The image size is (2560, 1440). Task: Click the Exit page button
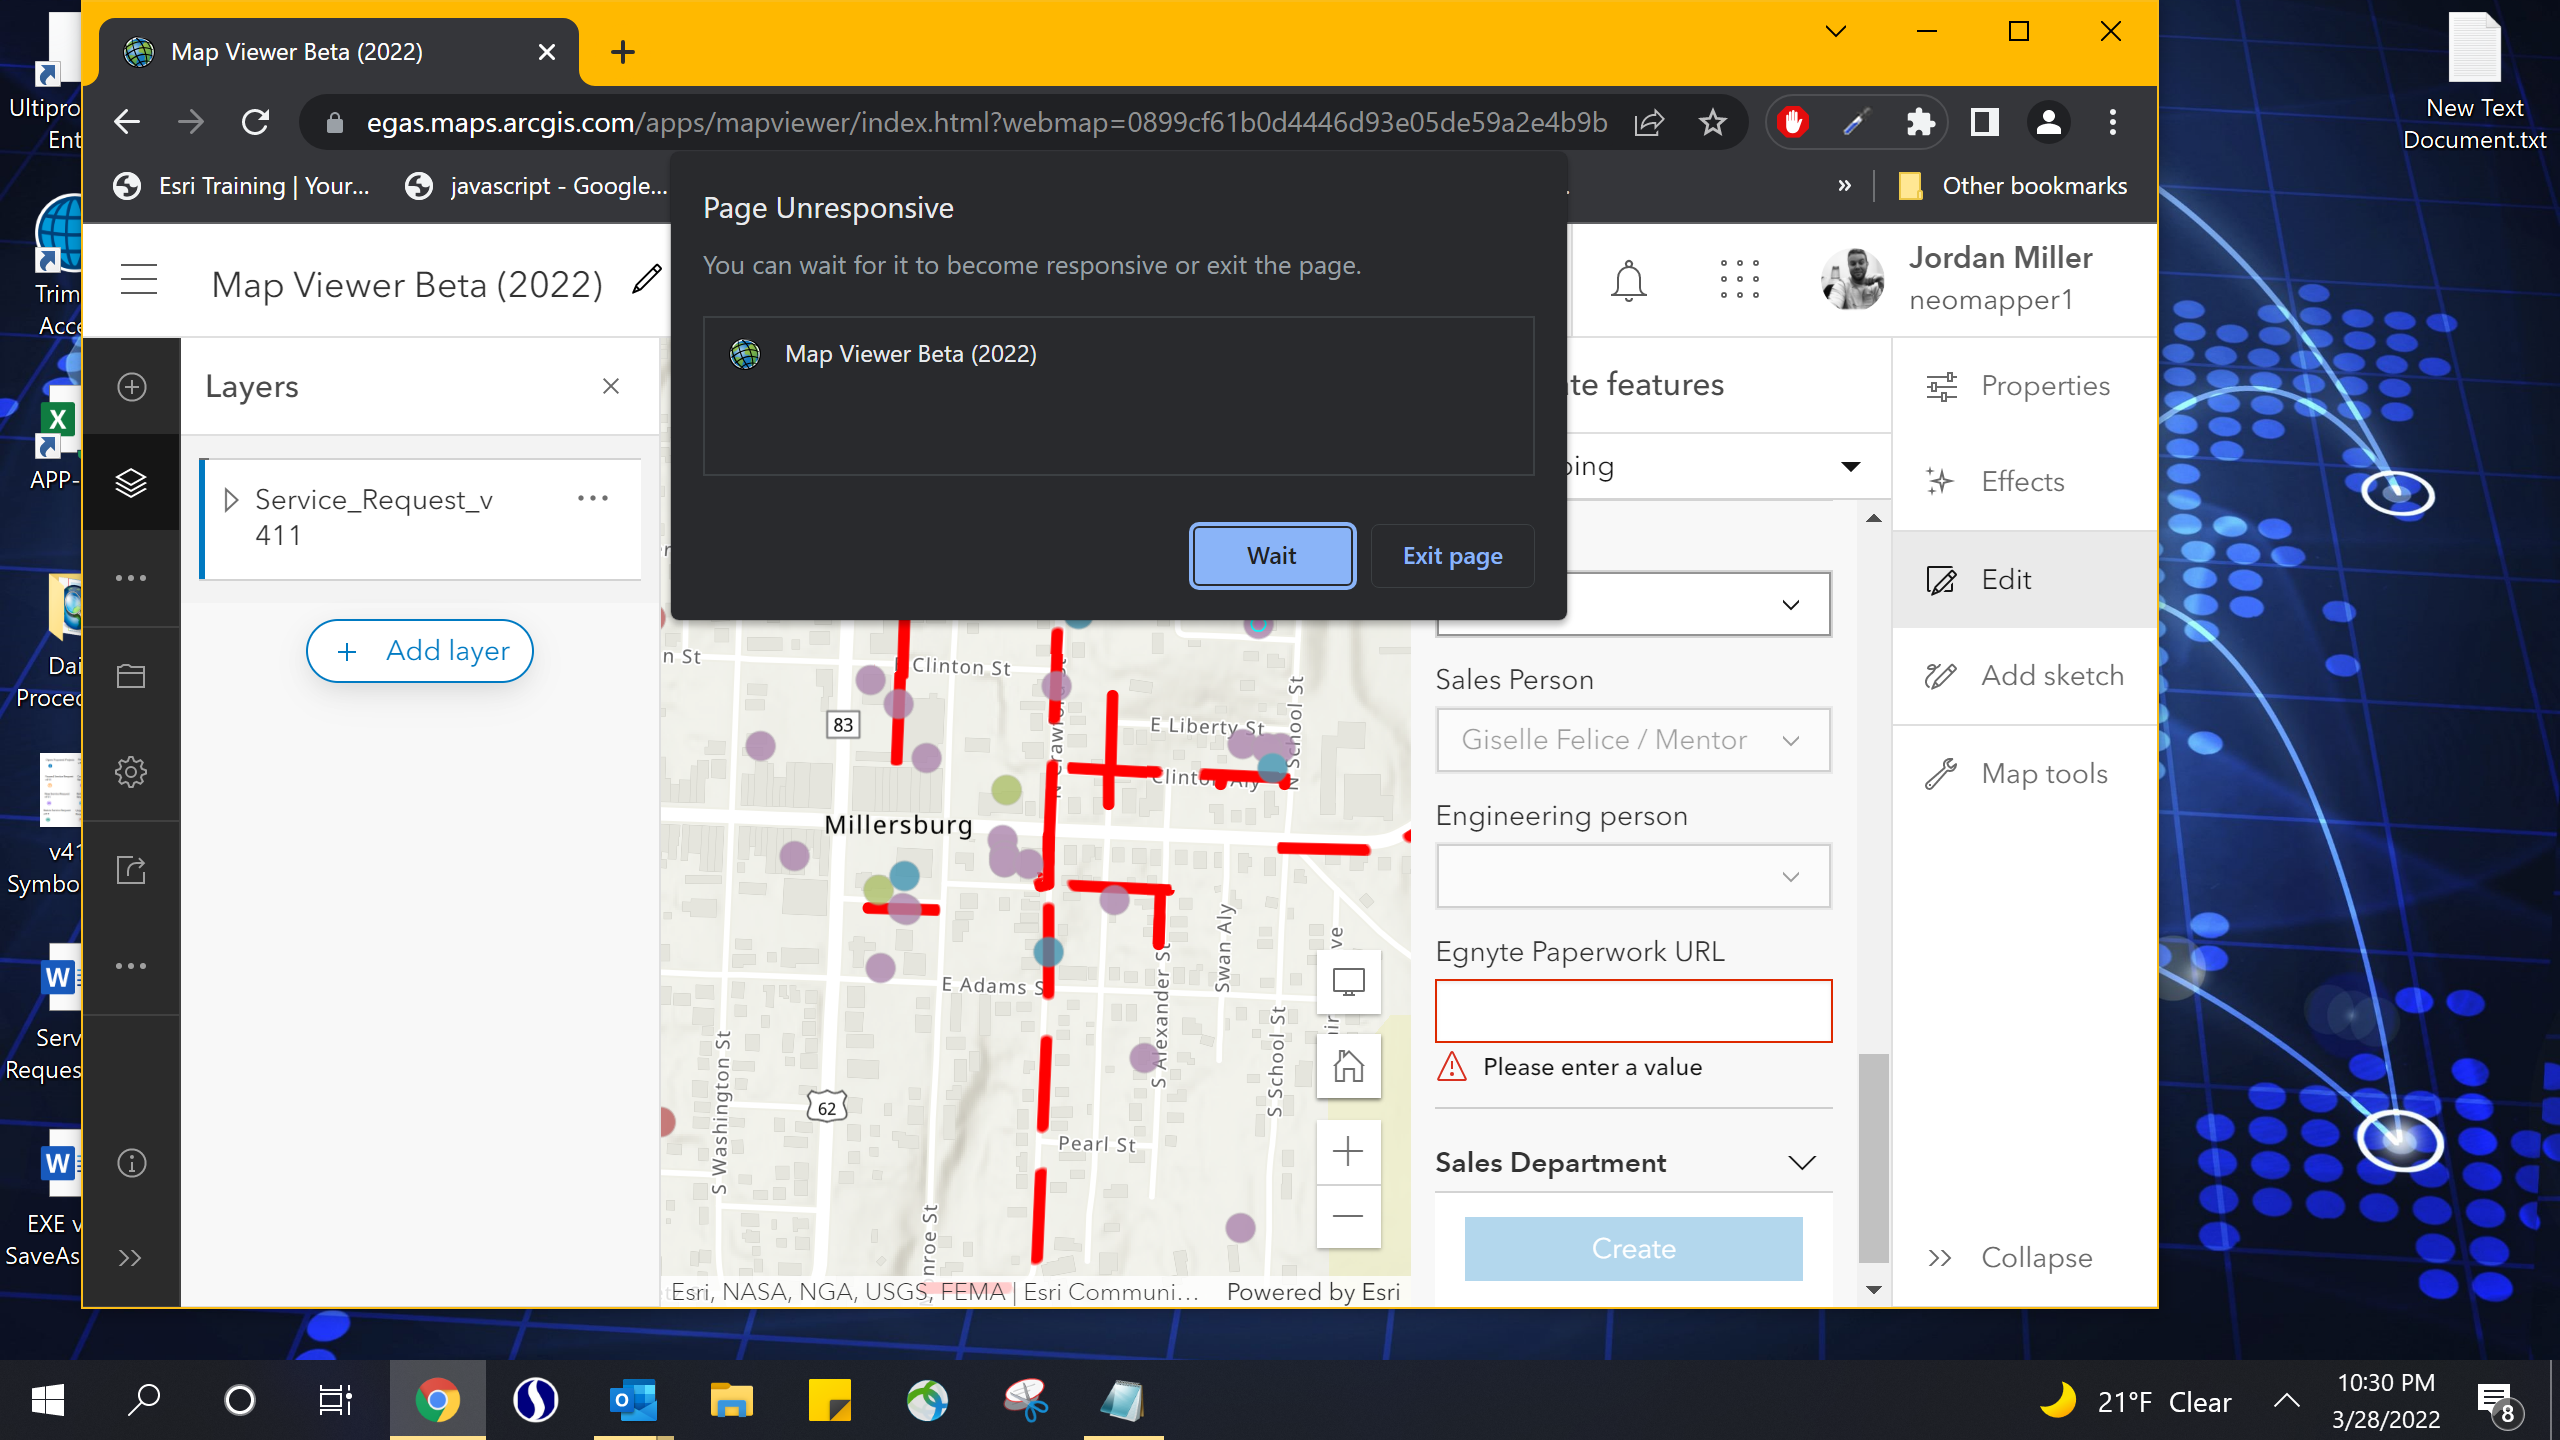click(1452, 556)
